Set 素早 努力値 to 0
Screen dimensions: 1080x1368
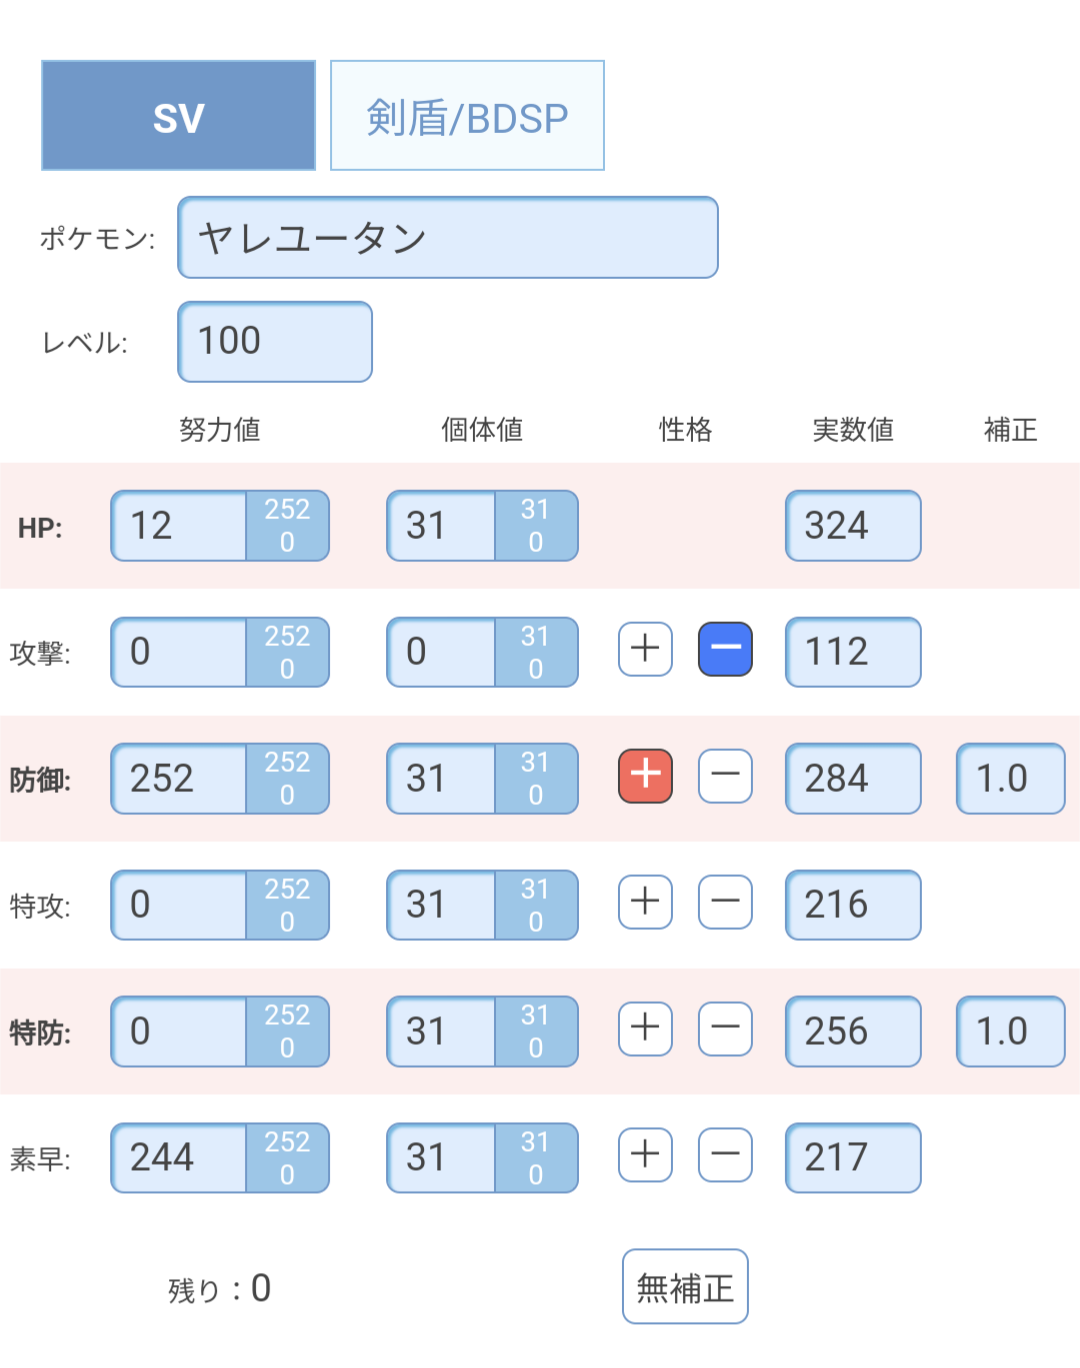pos(287,1175)
